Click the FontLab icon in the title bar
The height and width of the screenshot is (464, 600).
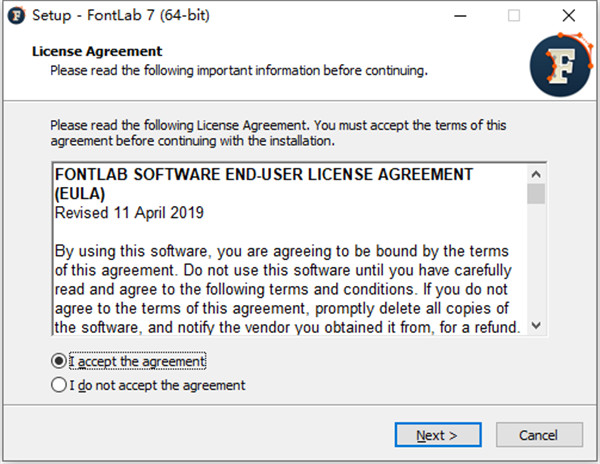[x=15, y=16]
